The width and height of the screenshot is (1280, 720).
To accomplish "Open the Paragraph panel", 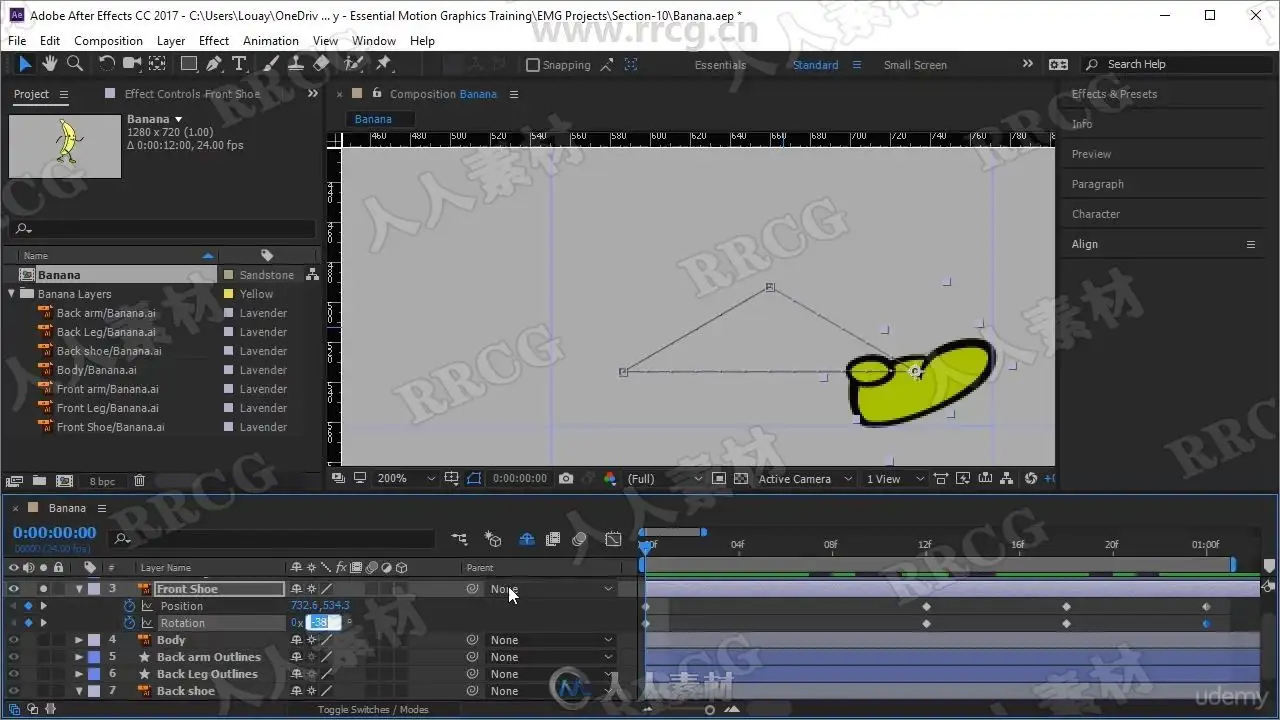I will (x=1098, y=184).
